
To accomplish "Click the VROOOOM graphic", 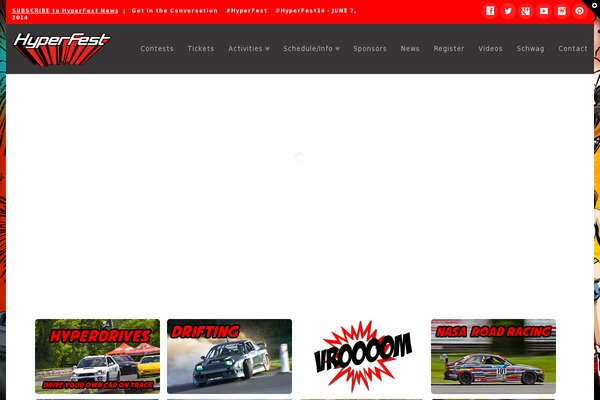I will click(362, 357).
